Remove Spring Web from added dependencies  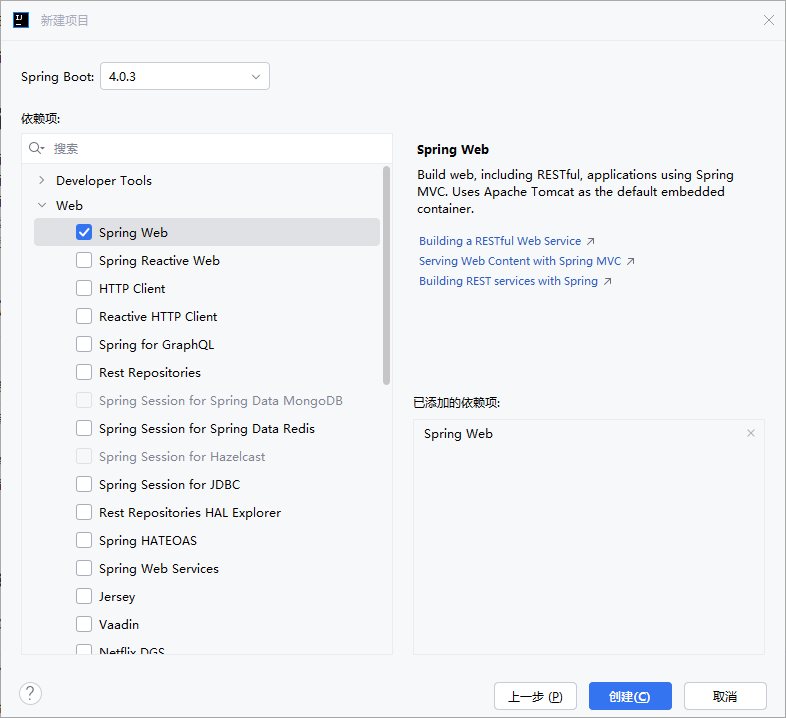[750, 433]
